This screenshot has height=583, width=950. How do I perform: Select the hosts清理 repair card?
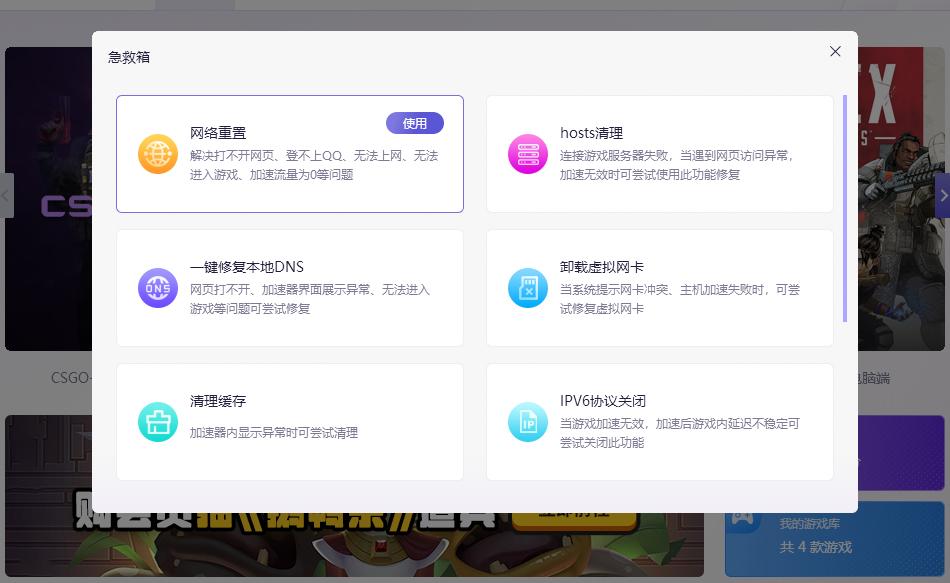click(660, 153)
